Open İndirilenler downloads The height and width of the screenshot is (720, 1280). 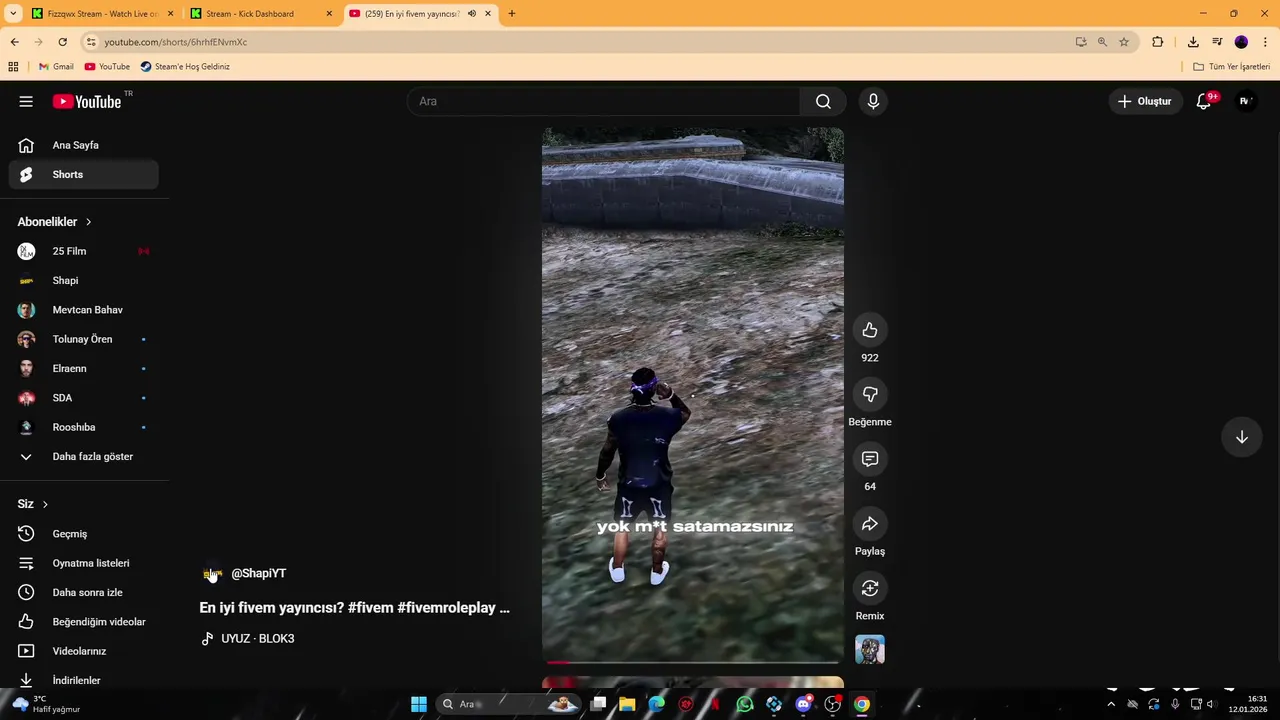click(x=84, y=680)
